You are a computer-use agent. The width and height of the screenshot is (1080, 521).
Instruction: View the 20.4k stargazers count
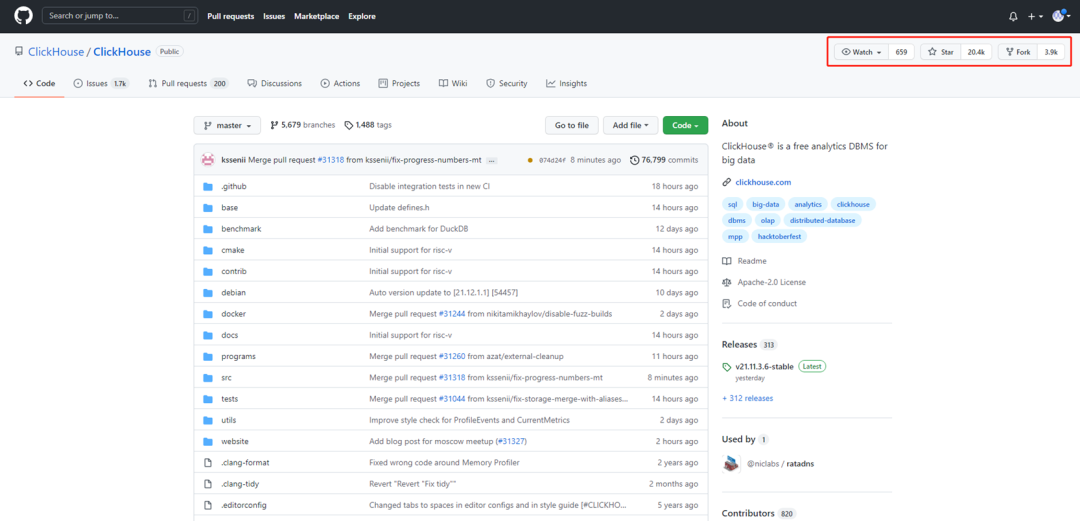[x=976, y=52]
